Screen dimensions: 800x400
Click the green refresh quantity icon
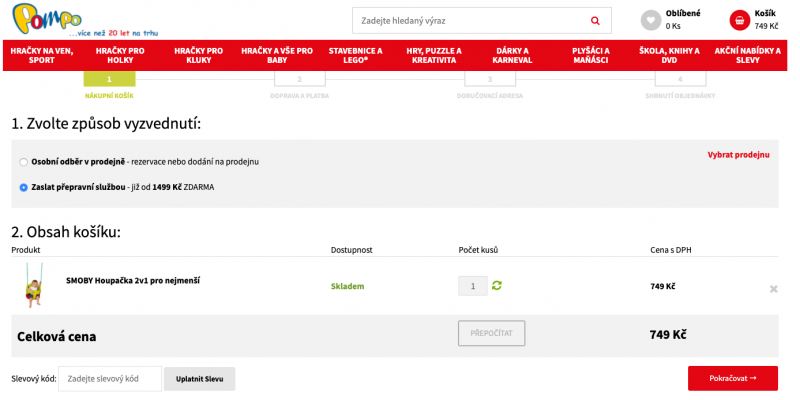pos(496,285)
